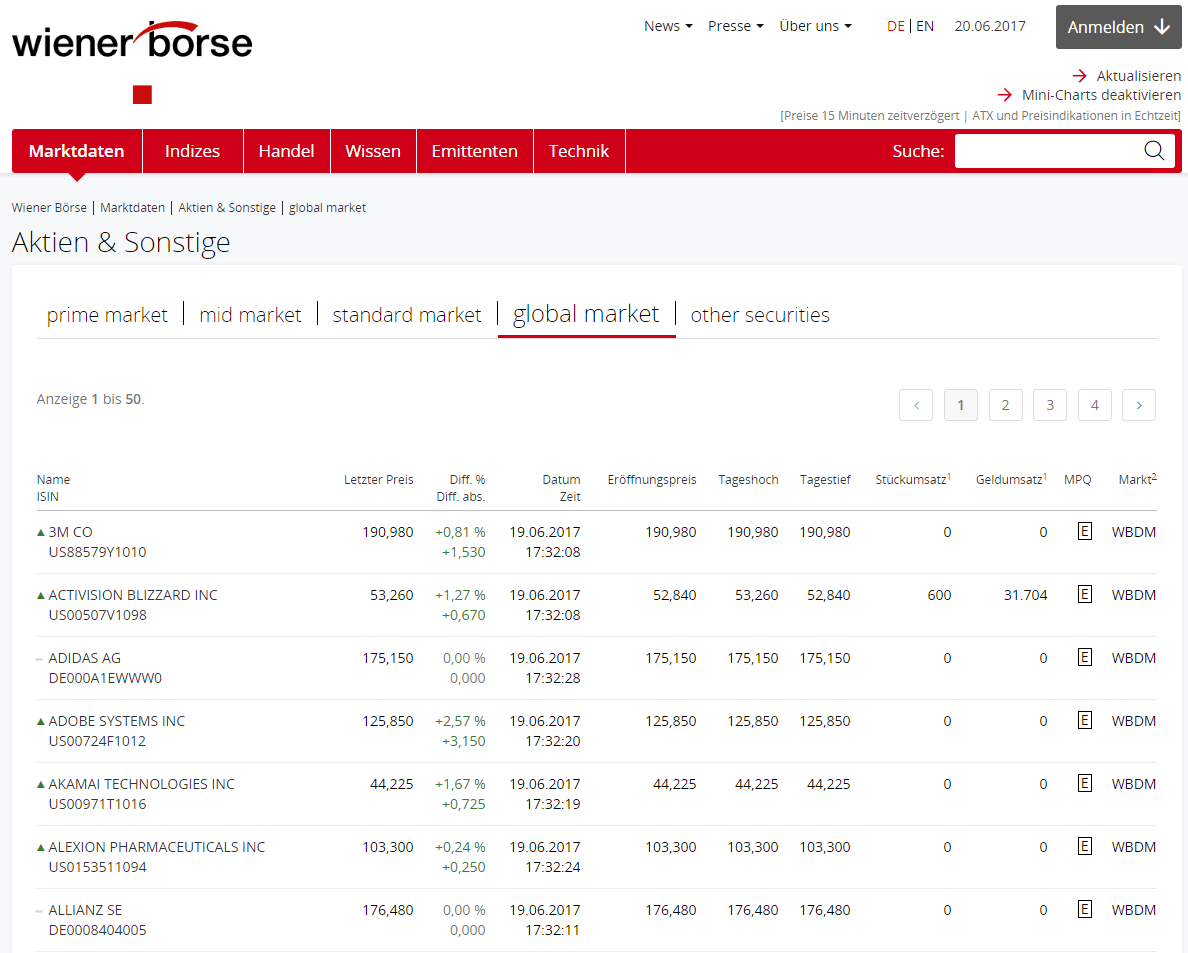Viewport: 1188px width, 953px height.
Task: Click the Letzter Preis column header
Action: 379,480
